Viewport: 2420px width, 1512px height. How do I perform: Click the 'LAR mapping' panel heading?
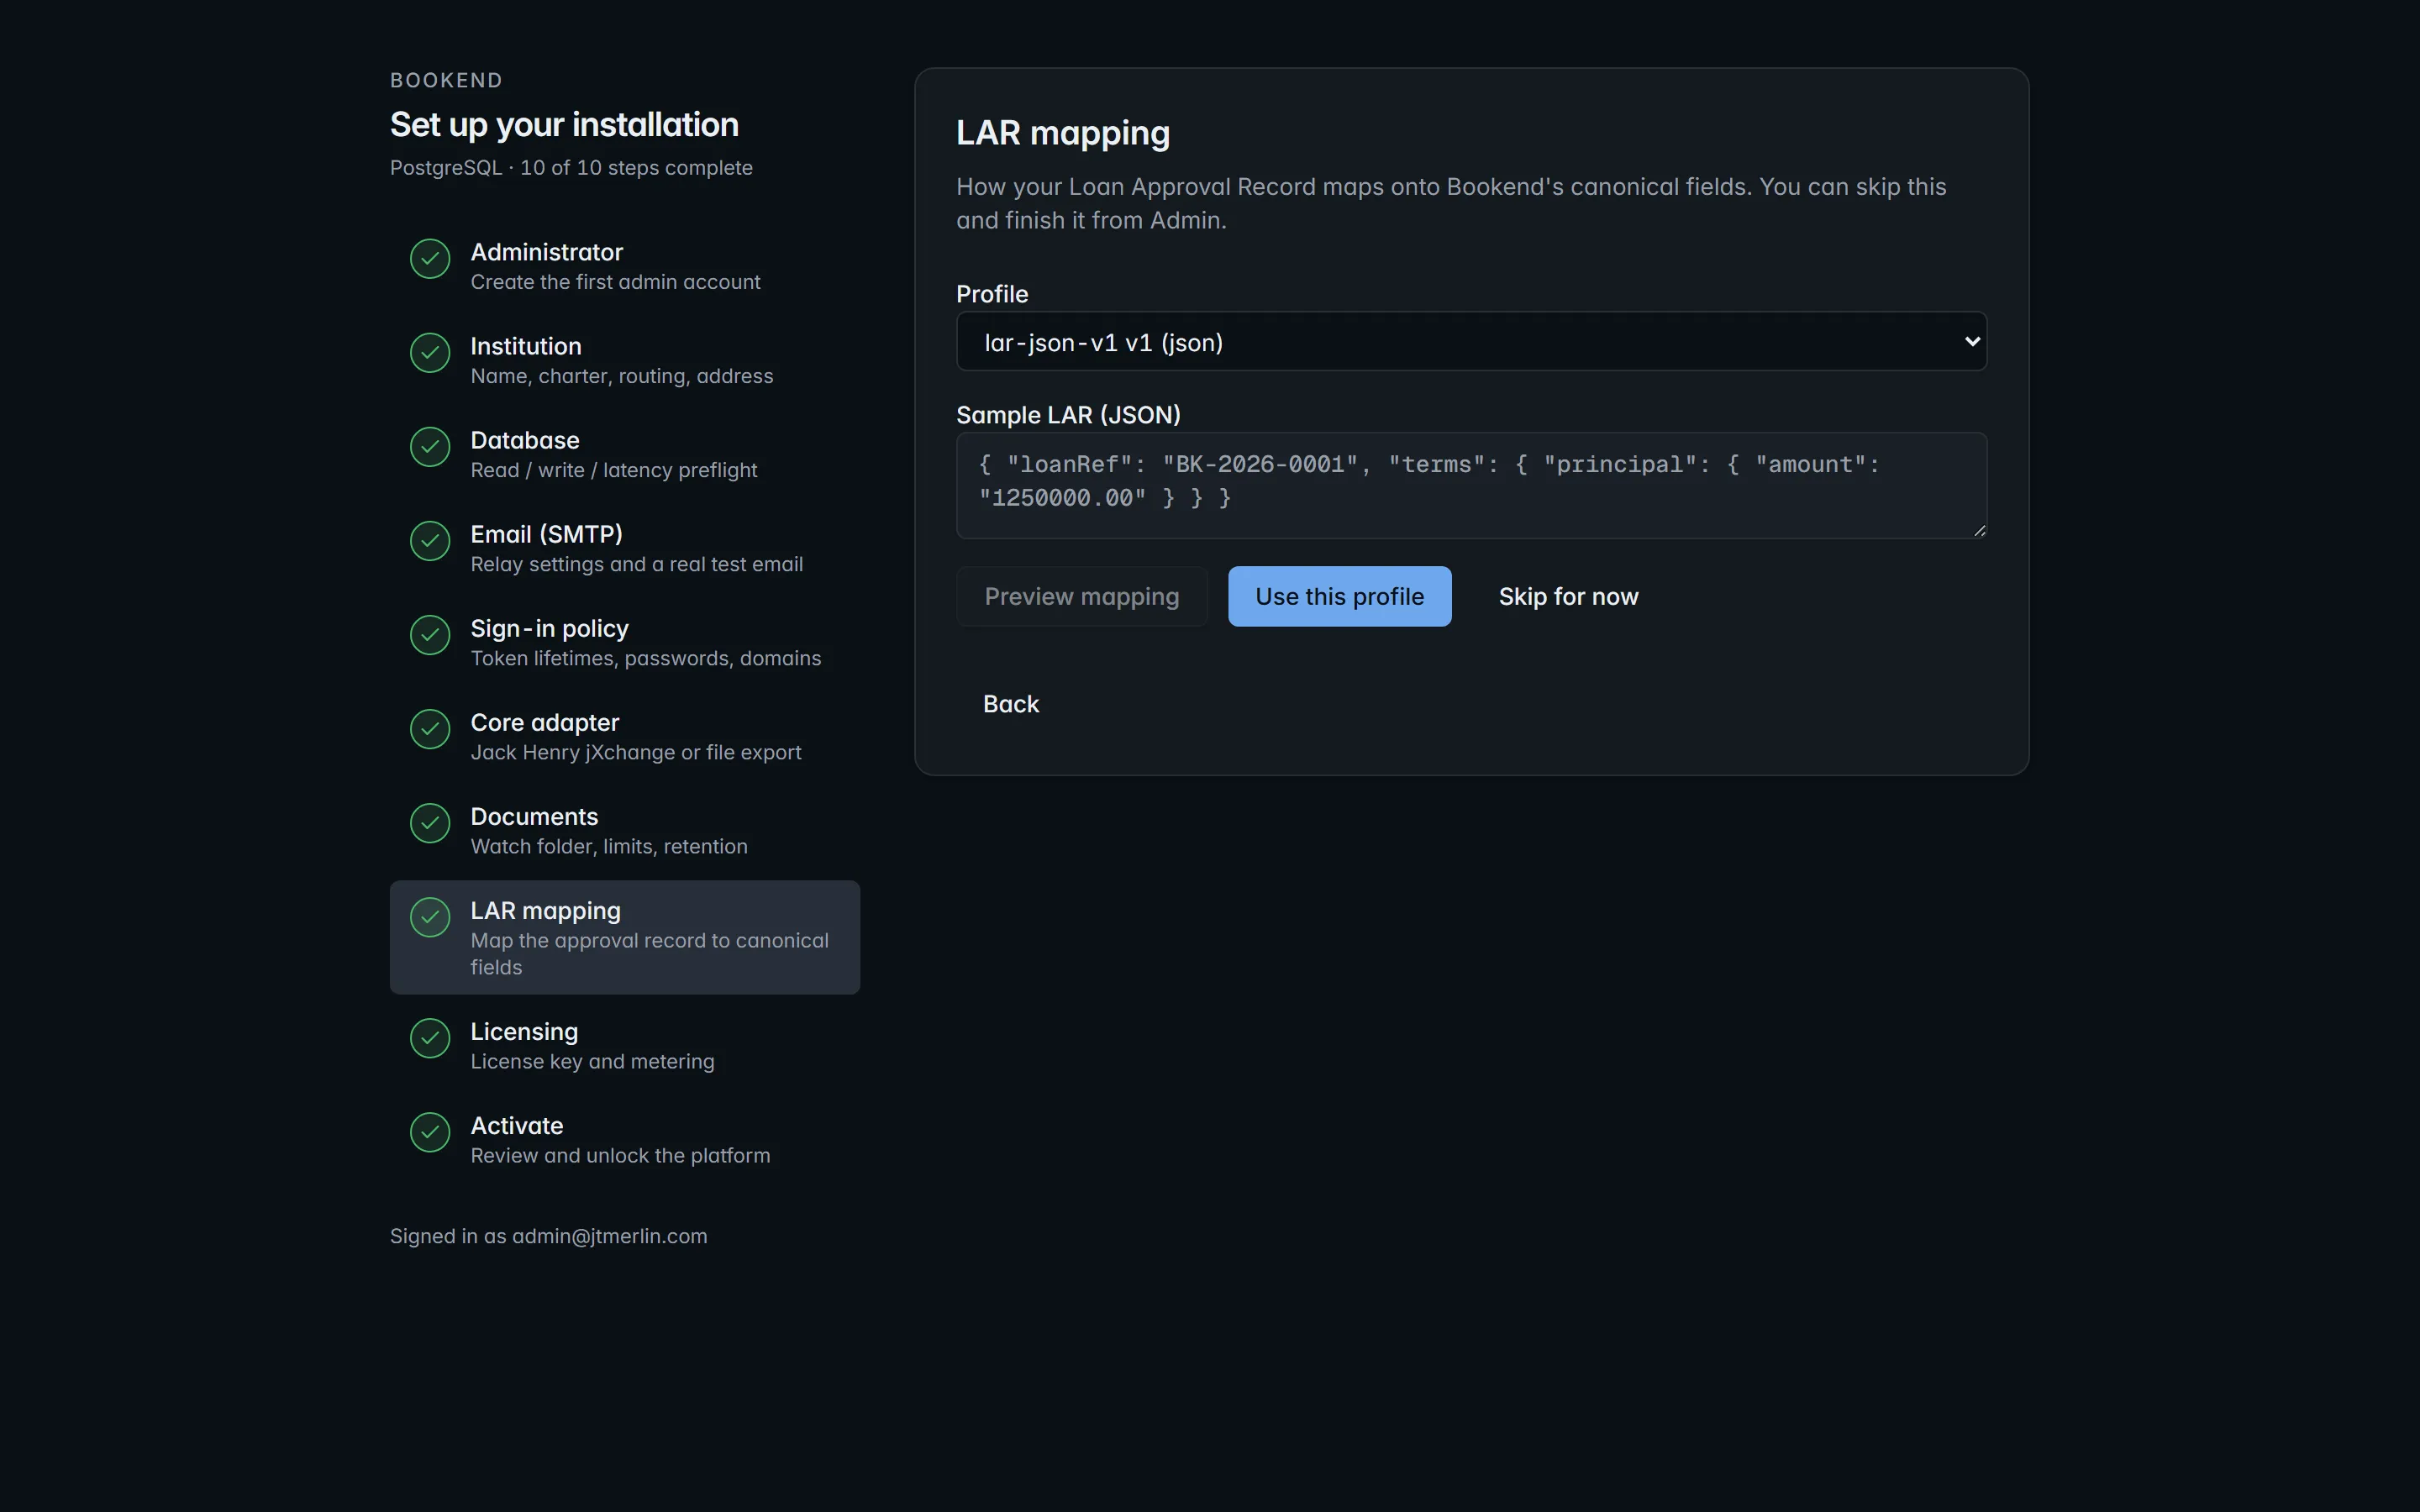coord(1063,133)
